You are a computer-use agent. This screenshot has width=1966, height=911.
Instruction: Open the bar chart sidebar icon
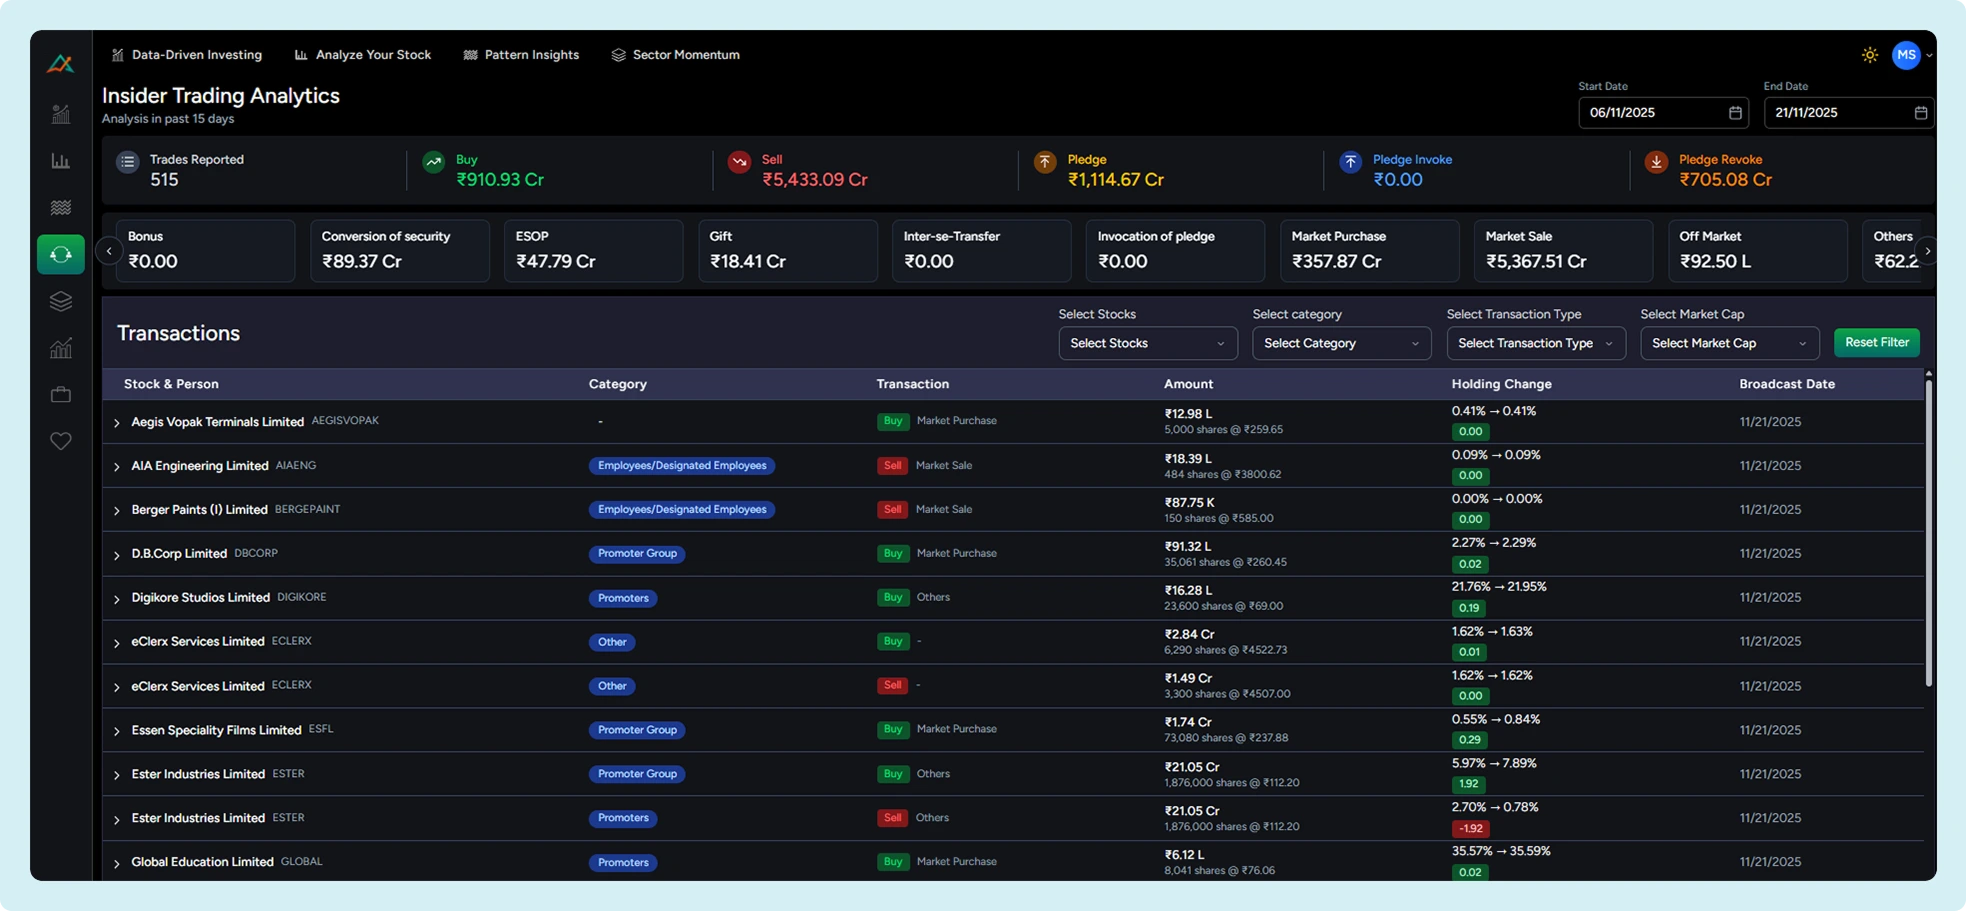(61, 161)
